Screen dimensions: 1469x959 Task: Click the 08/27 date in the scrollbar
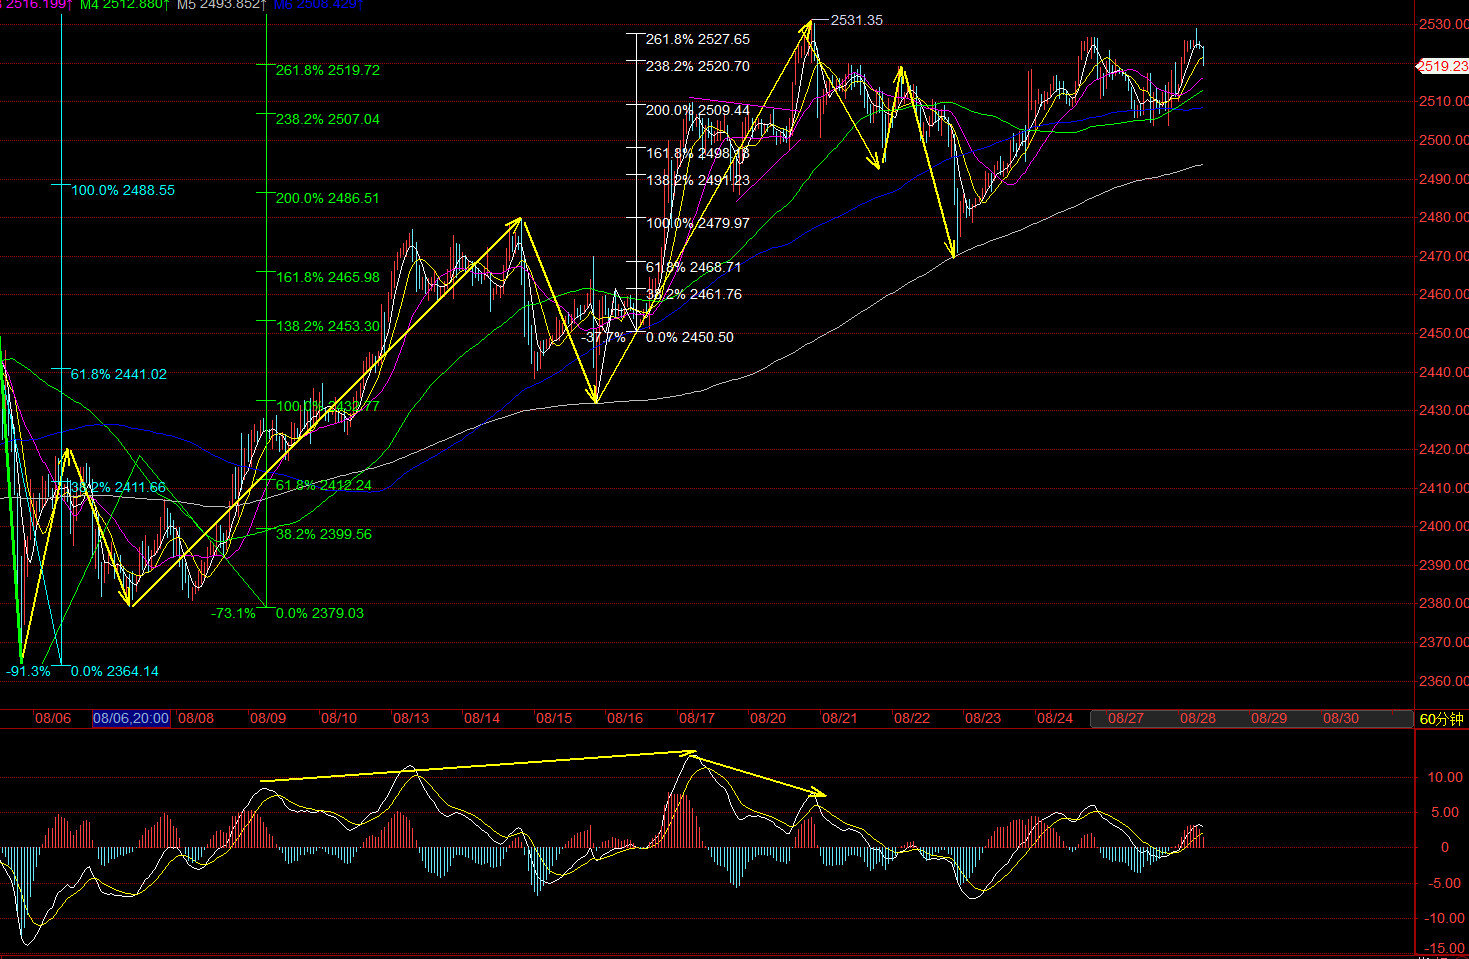point(1126,718)
